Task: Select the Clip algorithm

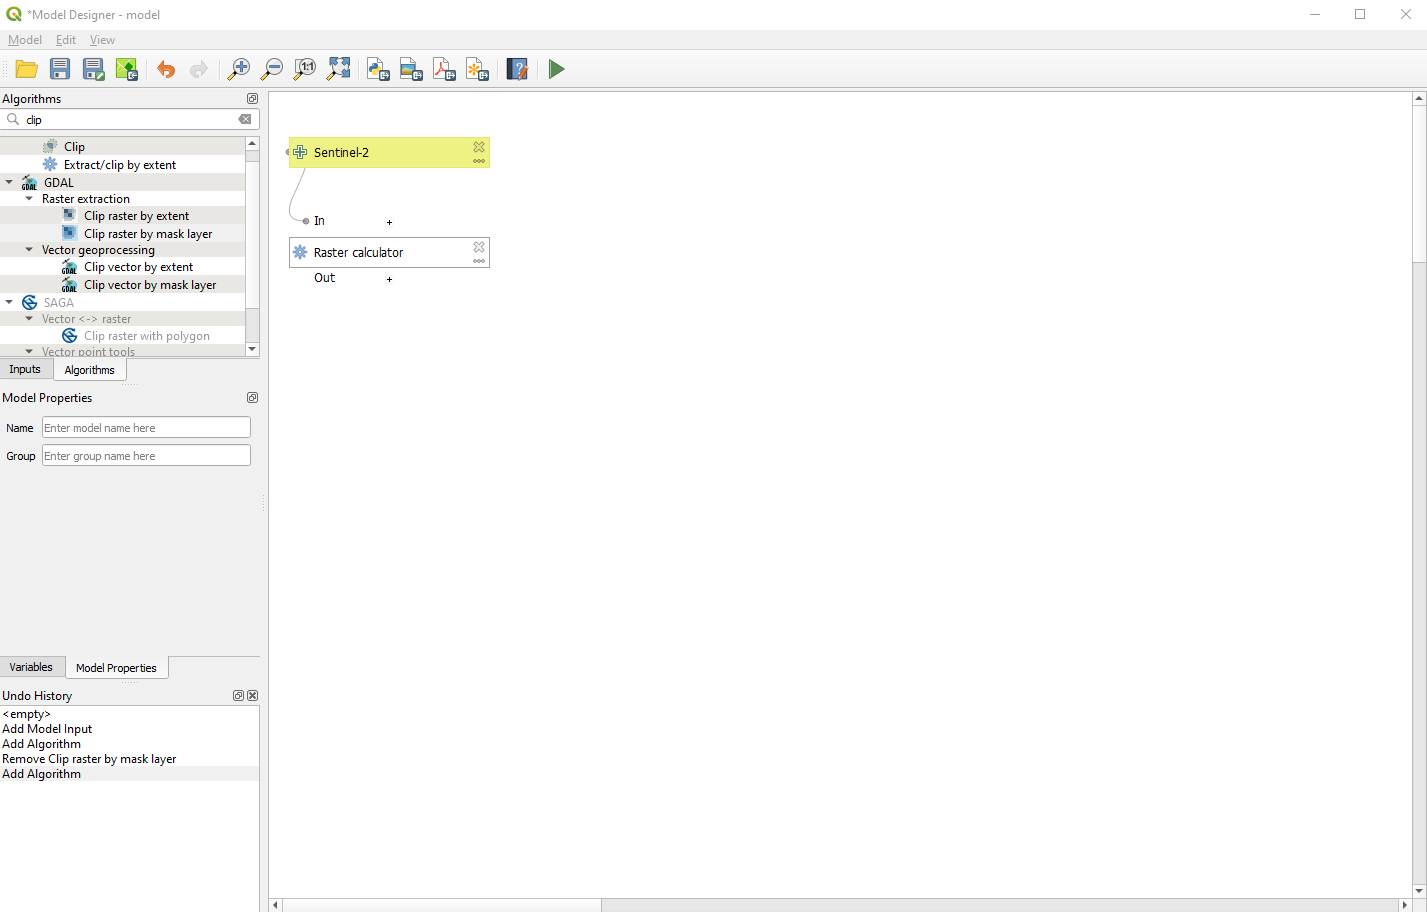Action: pos(74,147)
